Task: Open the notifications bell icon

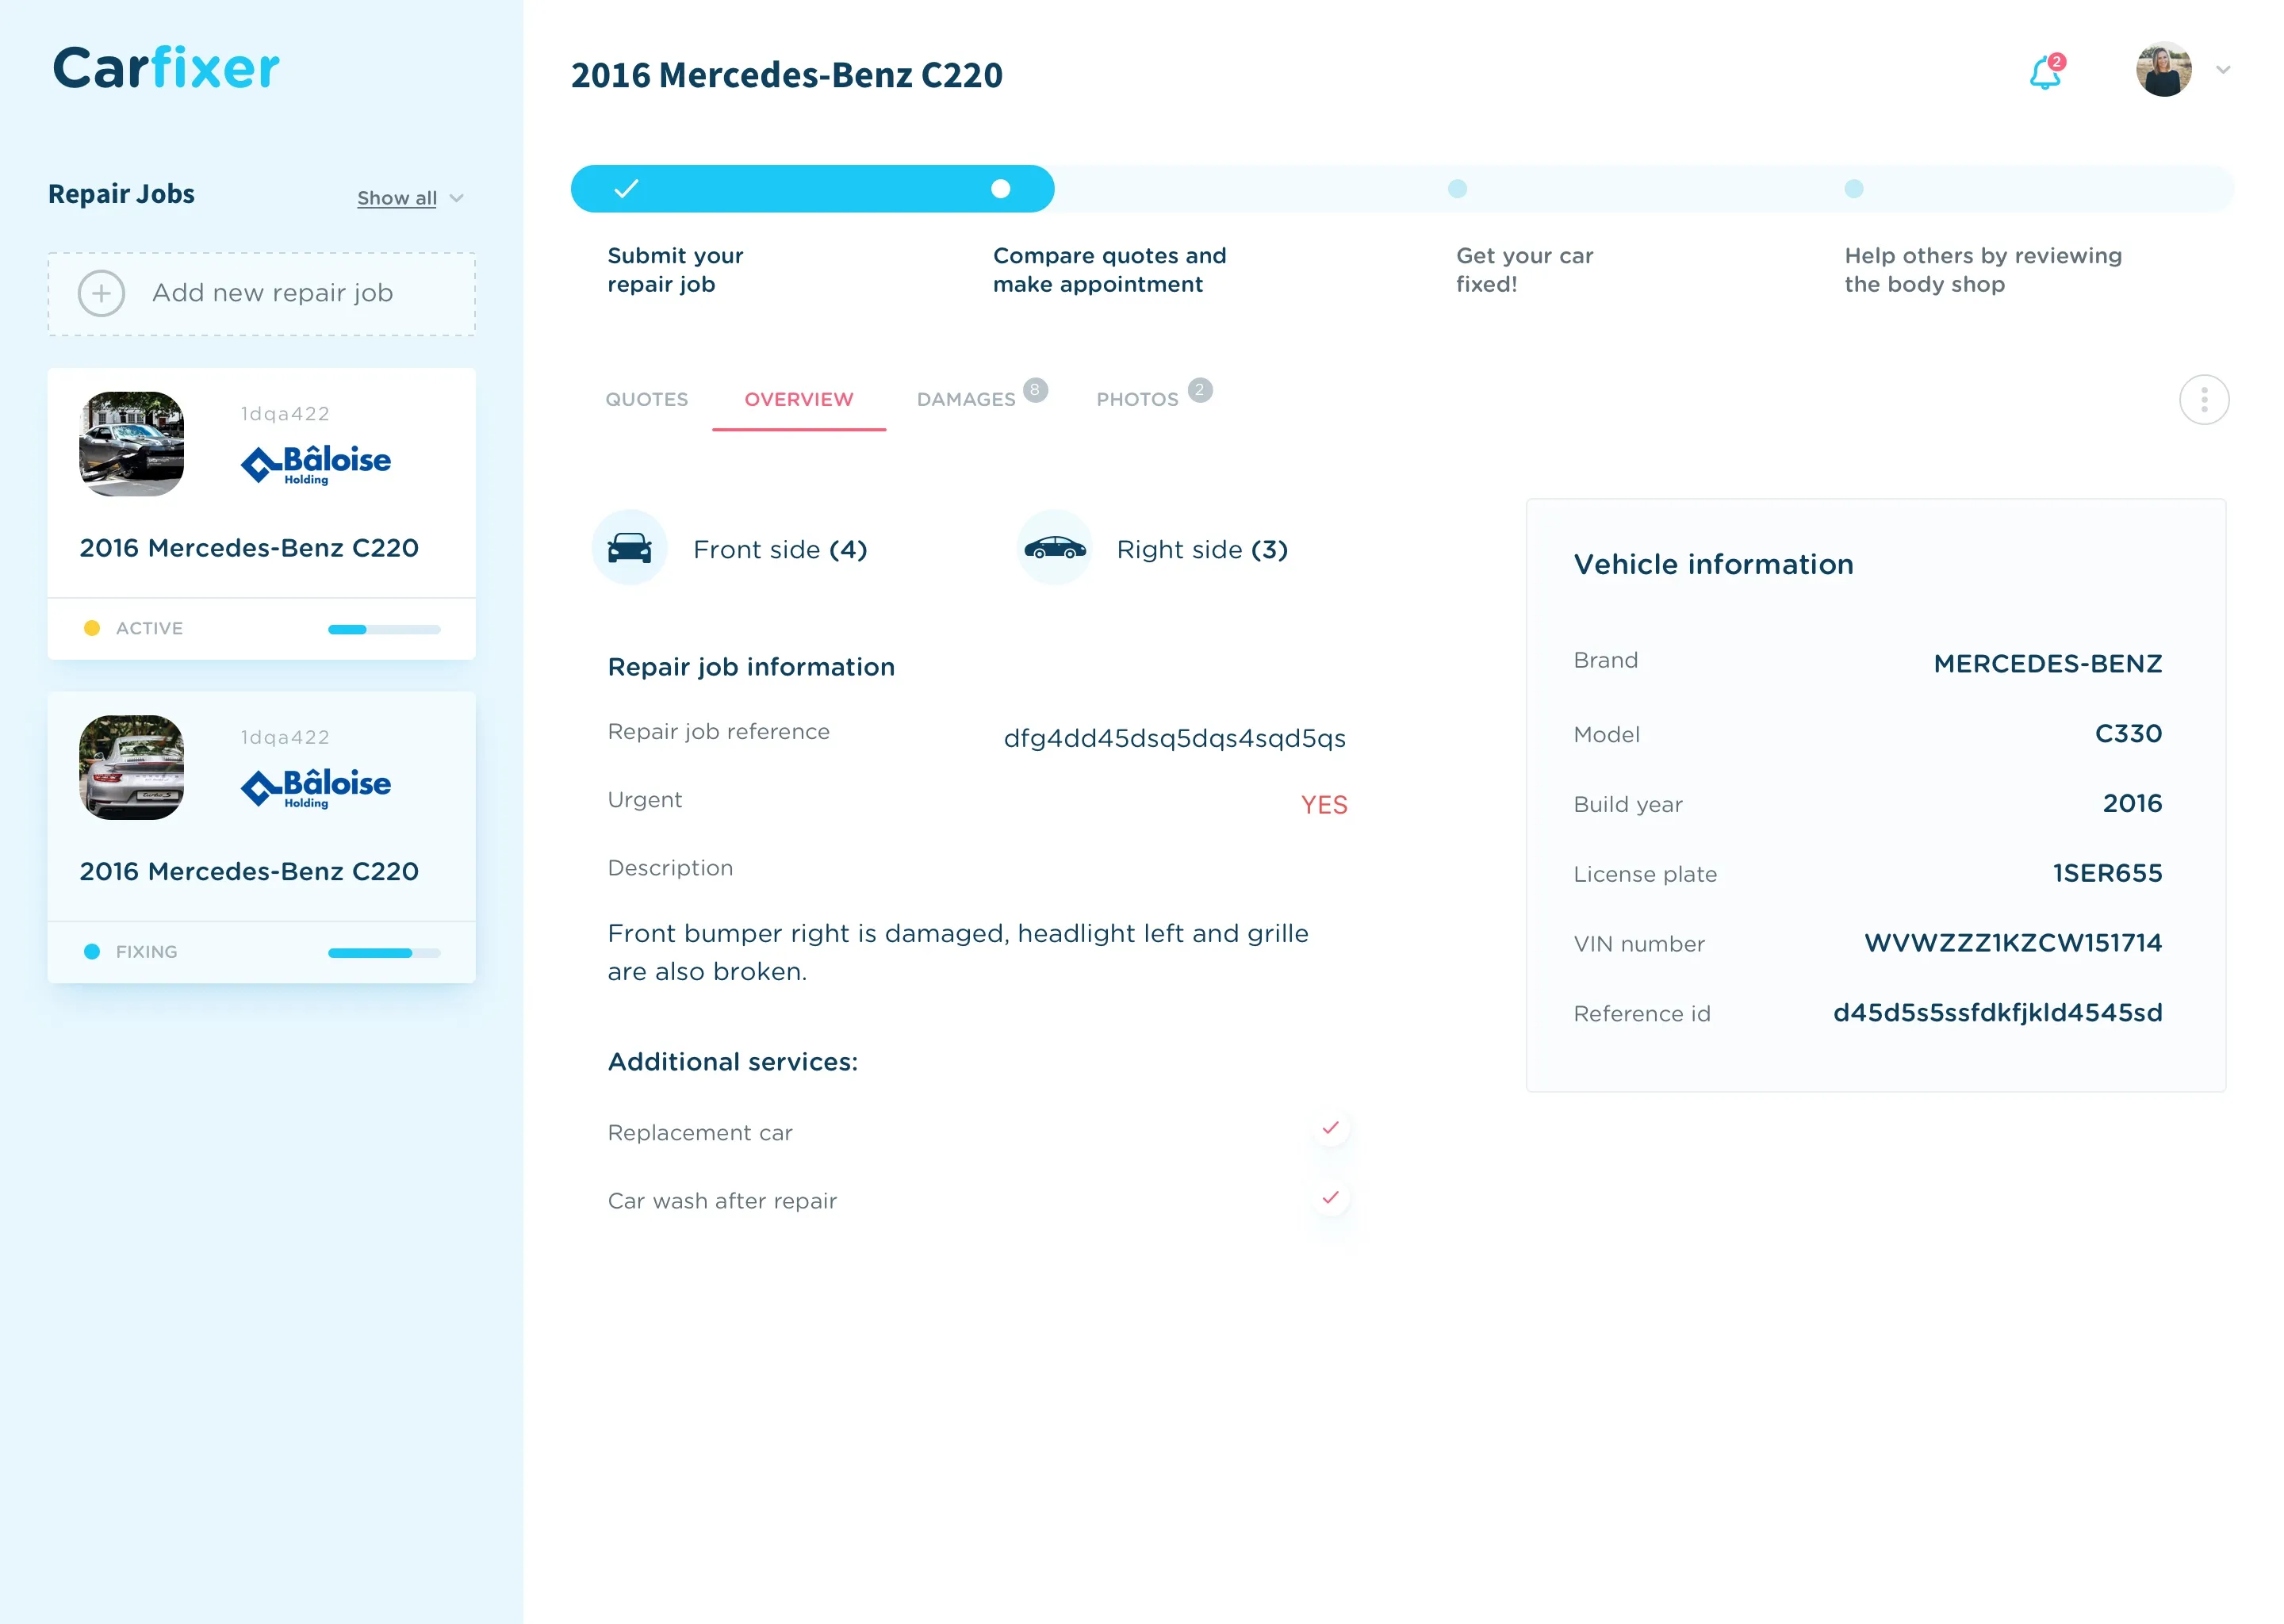Action: (2045, 72)
